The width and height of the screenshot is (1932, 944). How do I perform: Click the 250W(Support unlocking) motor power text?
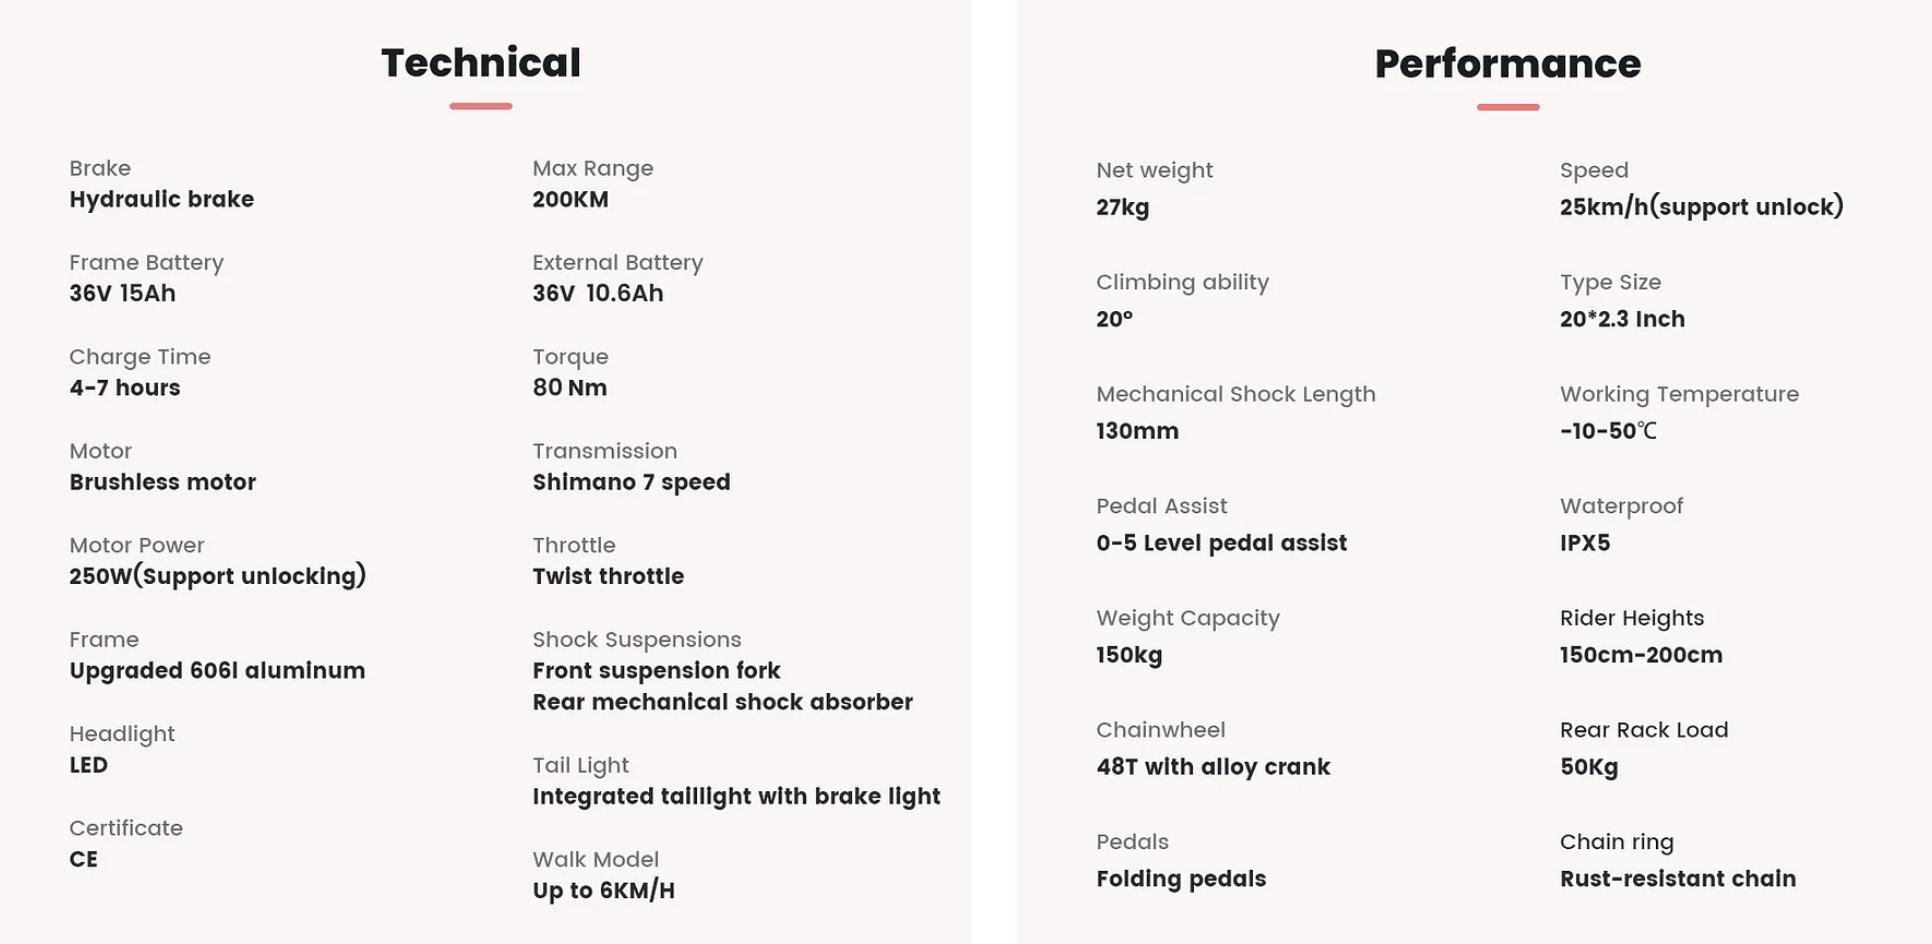pos(217,576)
